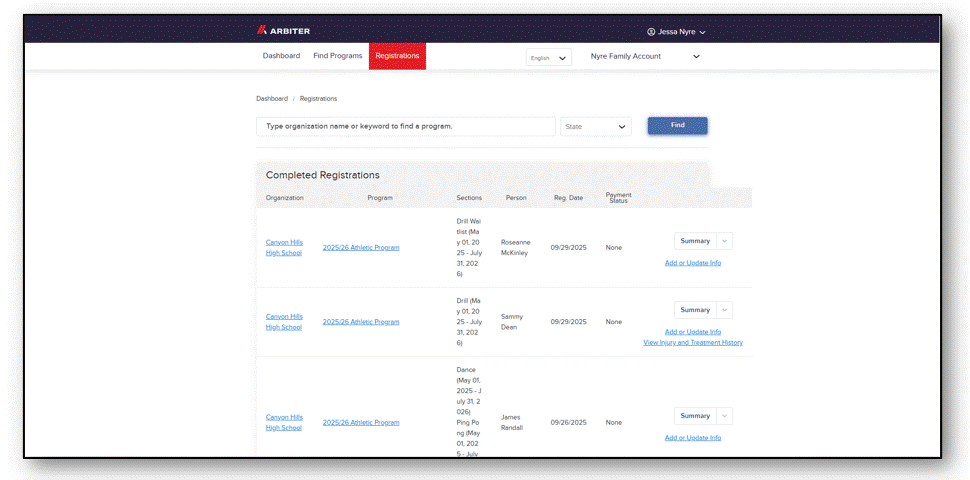The height and width of the screenshot is (480, 970).
Task: Open 2025/26 Athletic Program link for James Randall
Action: click(x=361, y=422)
